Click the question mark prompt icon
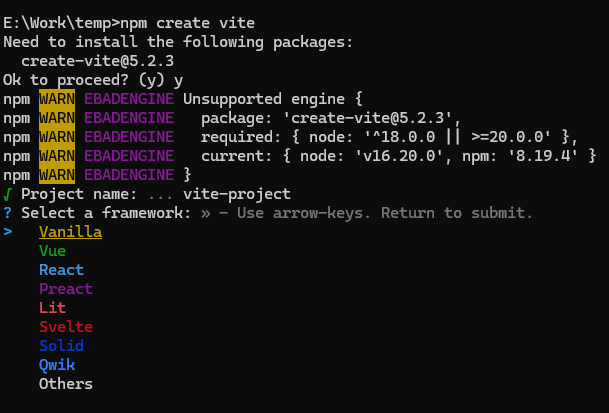This screenshot has width=609, height=413. (x=8, y=213)
